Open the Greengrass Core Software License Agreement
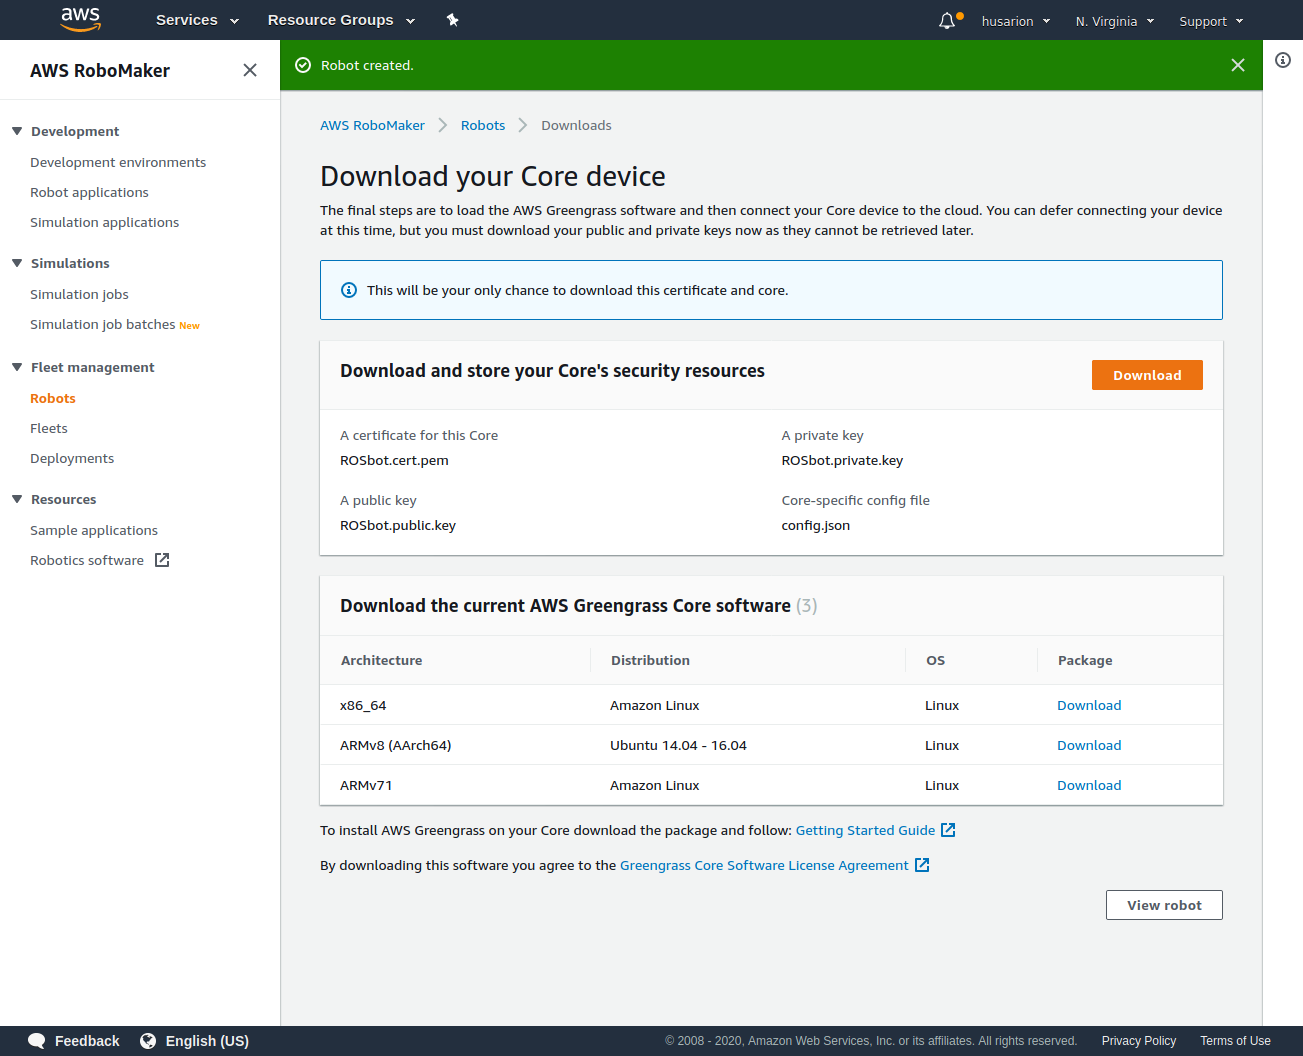The width and height of the screenshot is (1303, 1056). click(x=764, y=865)
